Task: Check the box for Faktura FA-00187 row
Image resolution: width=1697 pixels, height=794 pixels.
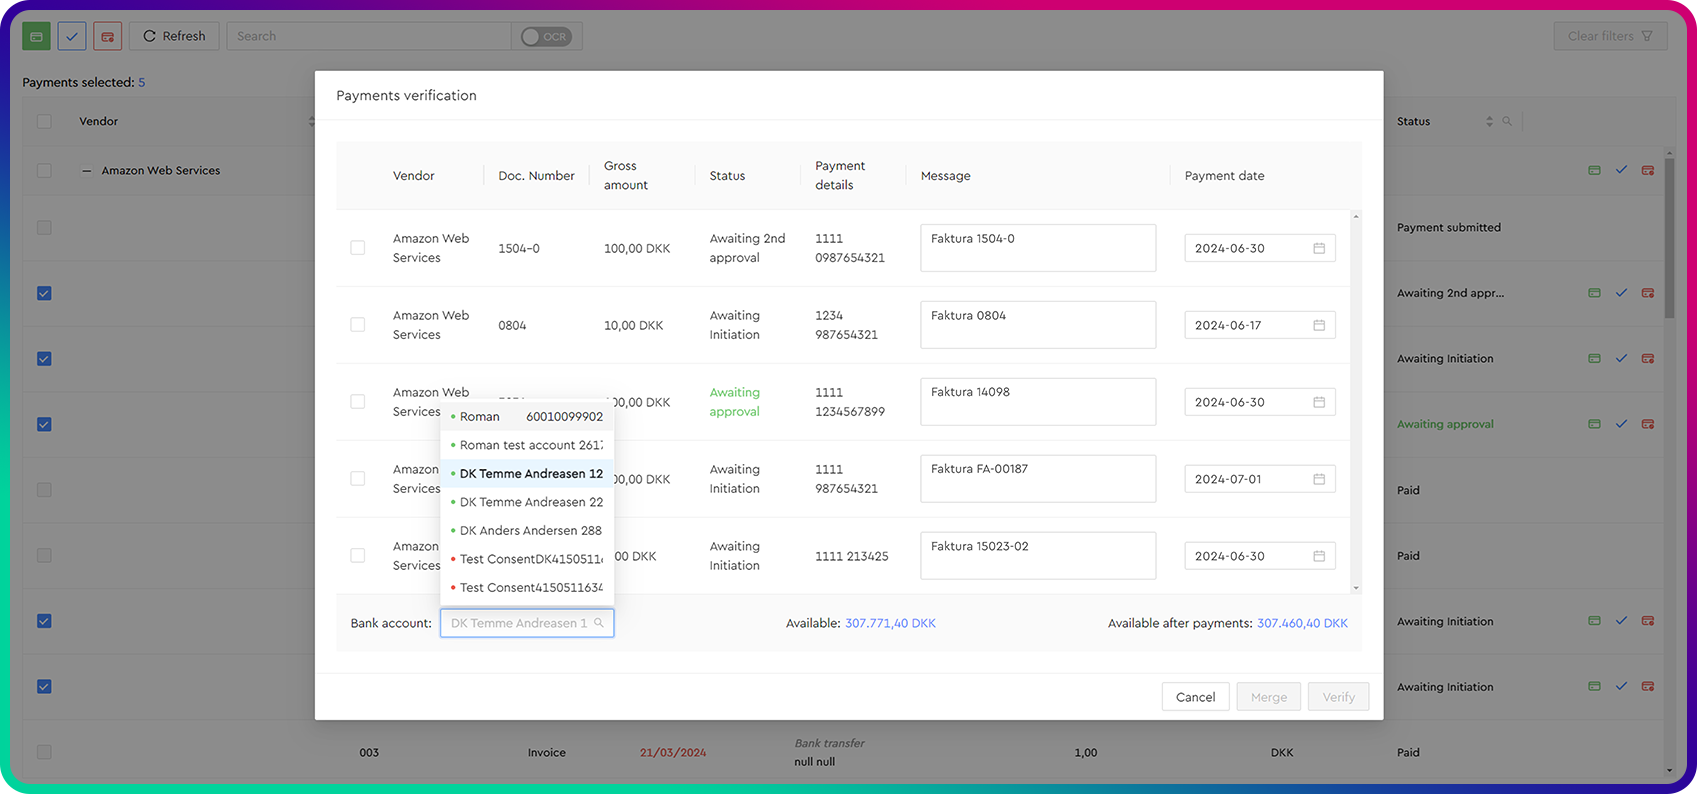Action: pos(357,479)
